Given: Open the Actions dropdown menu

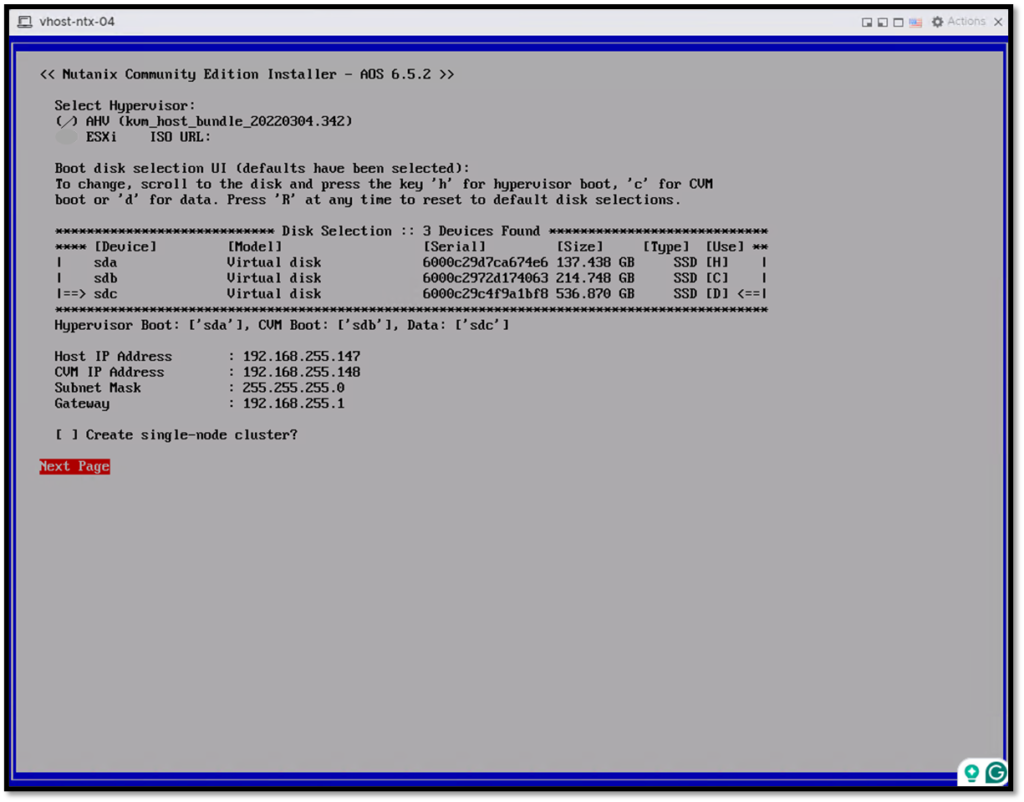Looking at the screenshot, I should 966,22.
